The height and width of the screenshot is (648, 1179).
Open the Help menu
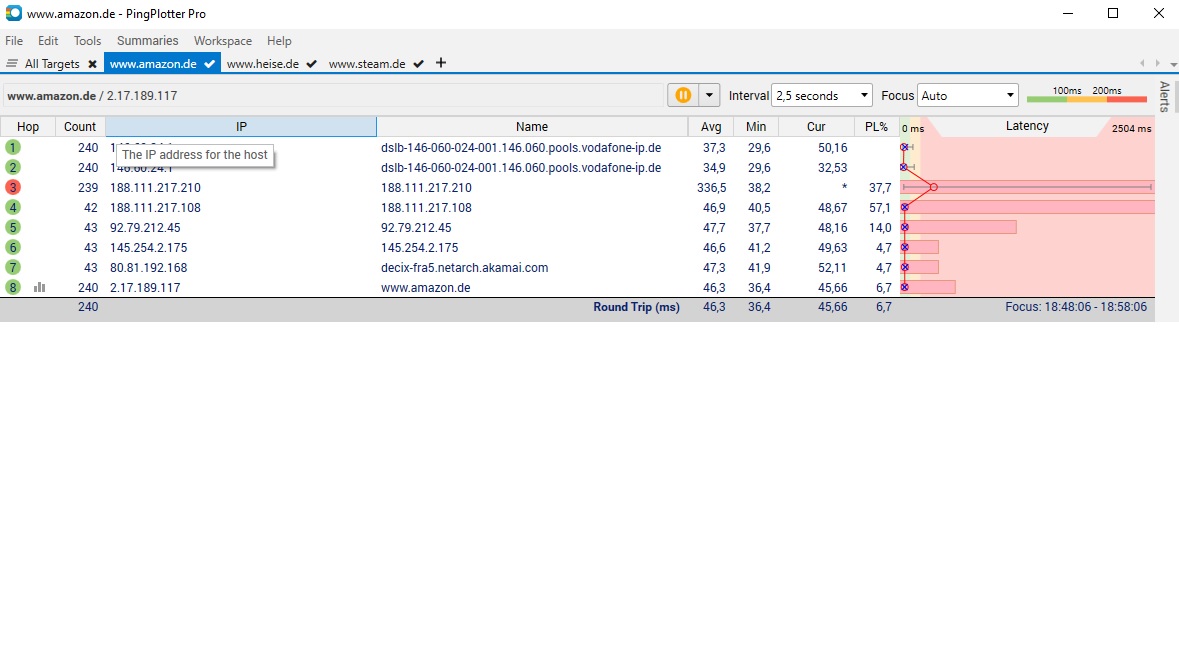[x=279, y=41]
